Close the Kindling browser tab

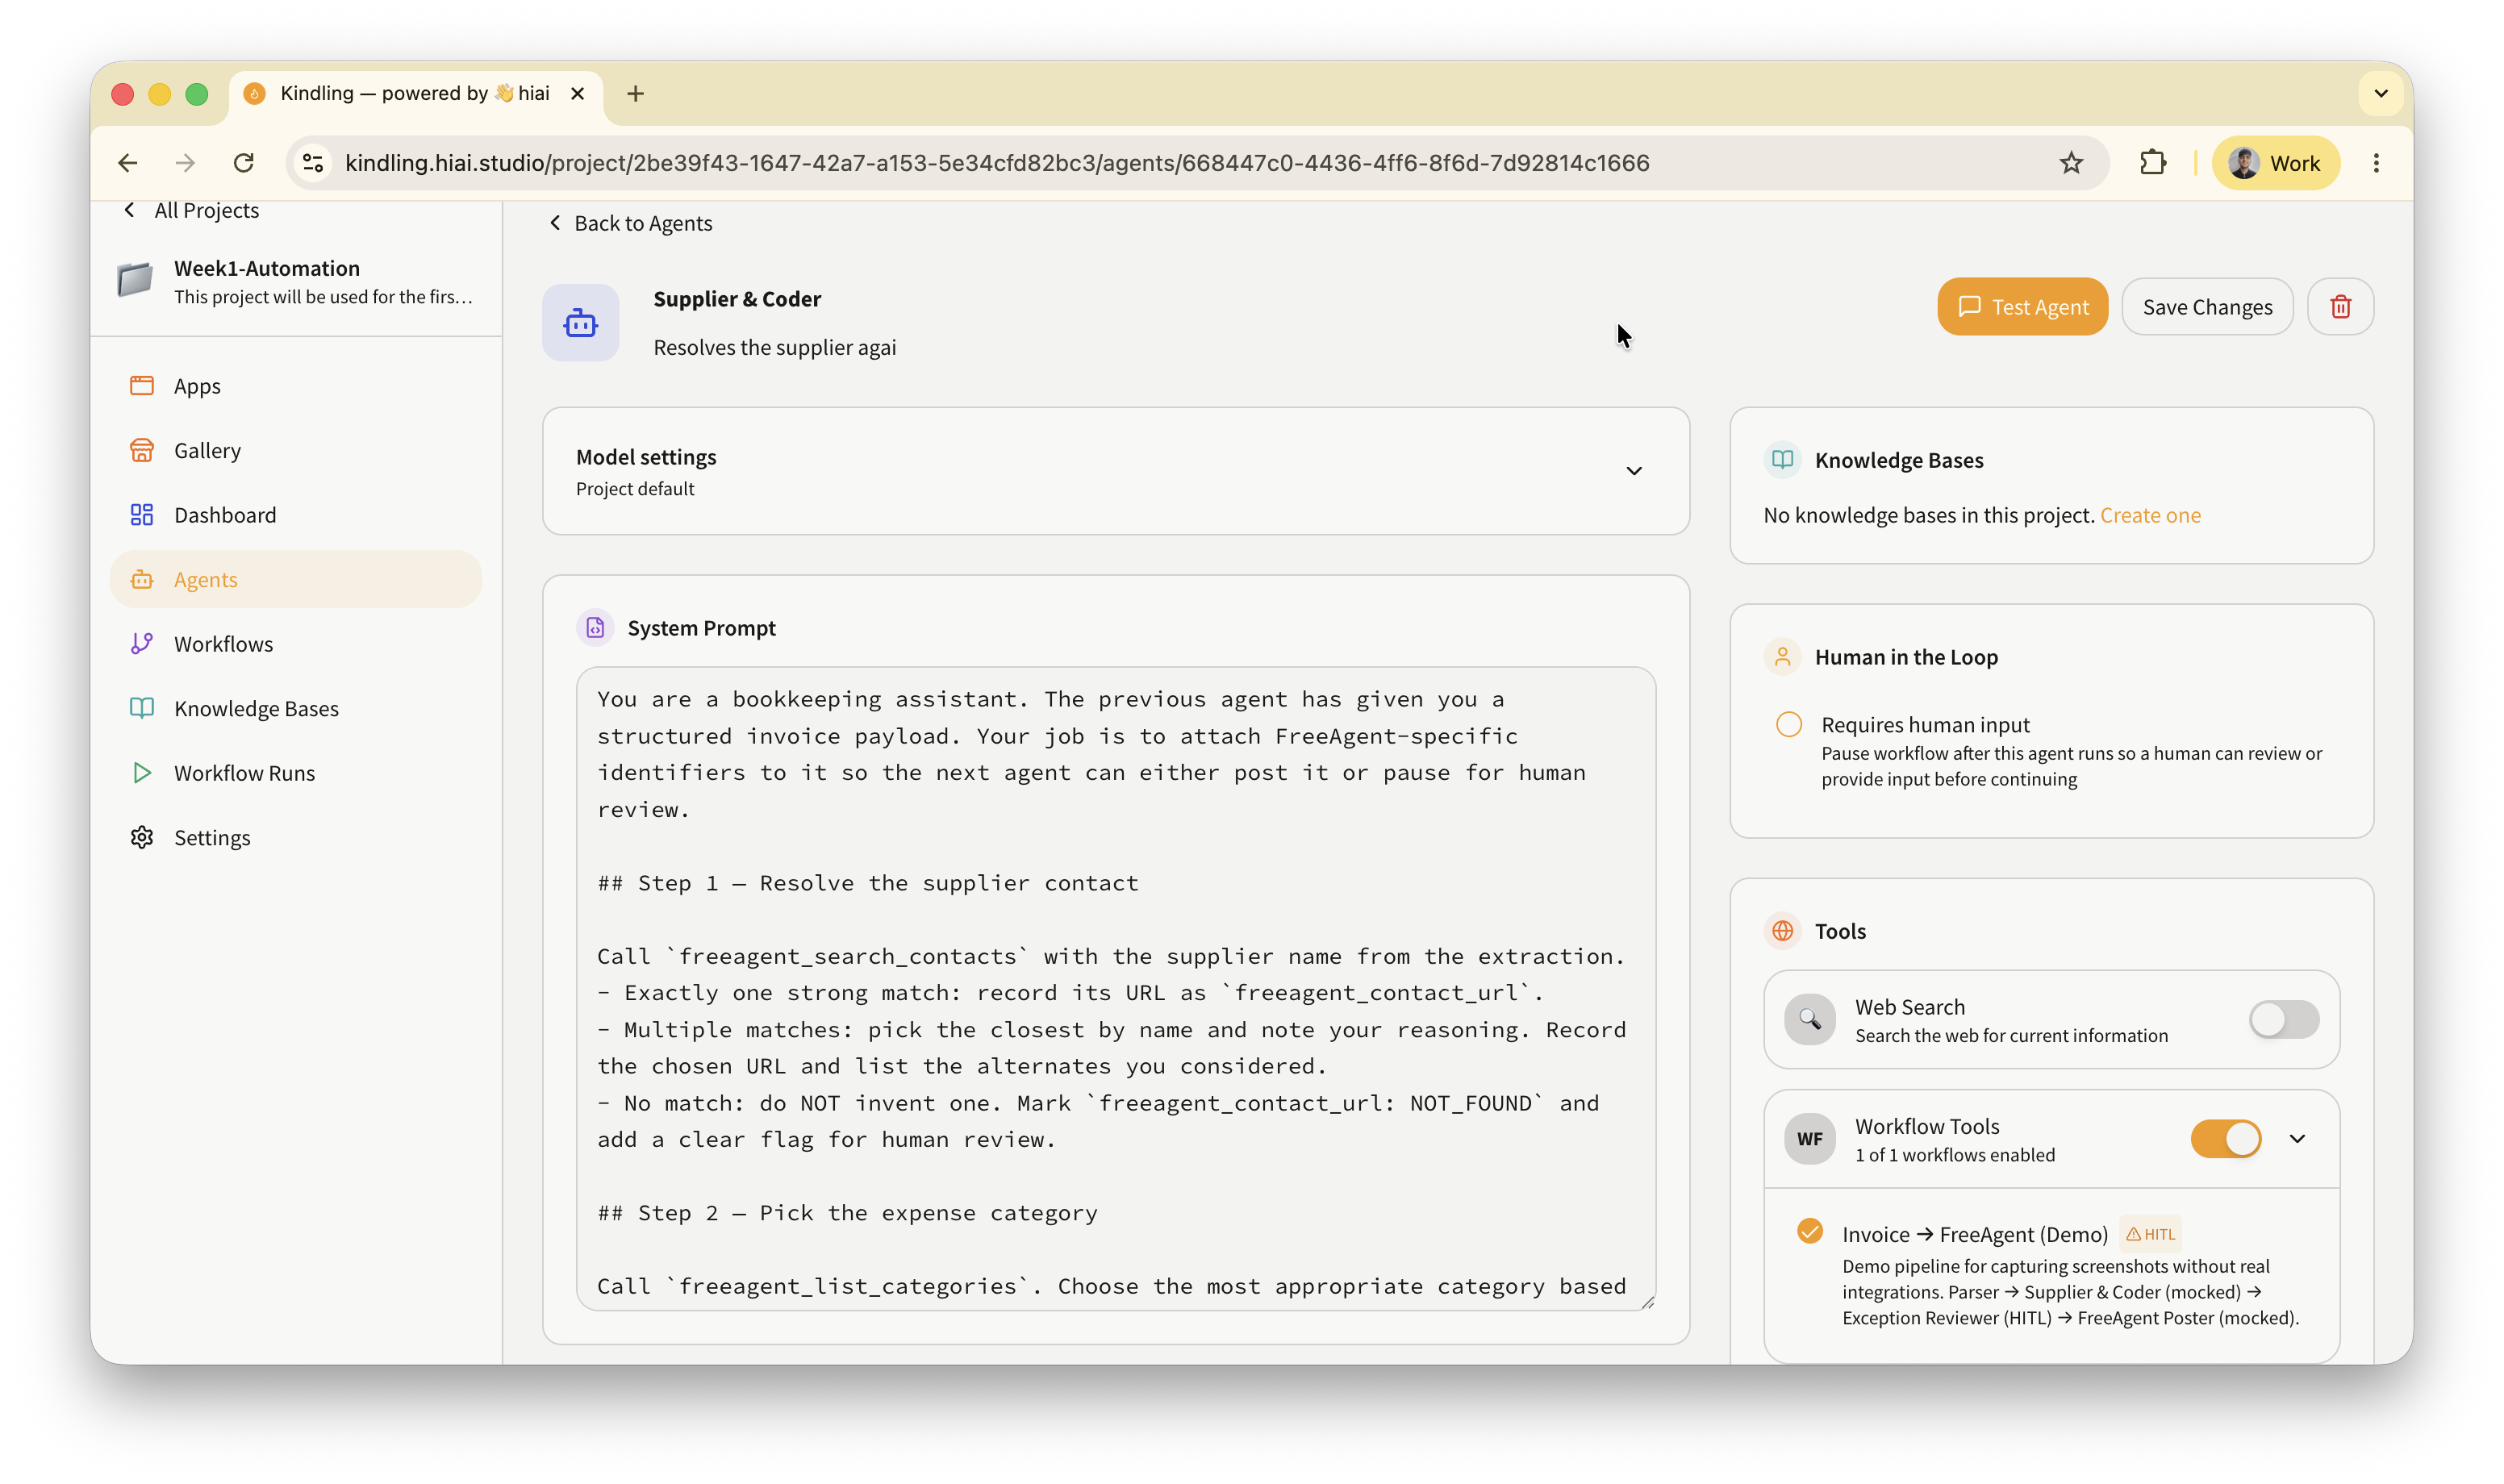[577, 94]
